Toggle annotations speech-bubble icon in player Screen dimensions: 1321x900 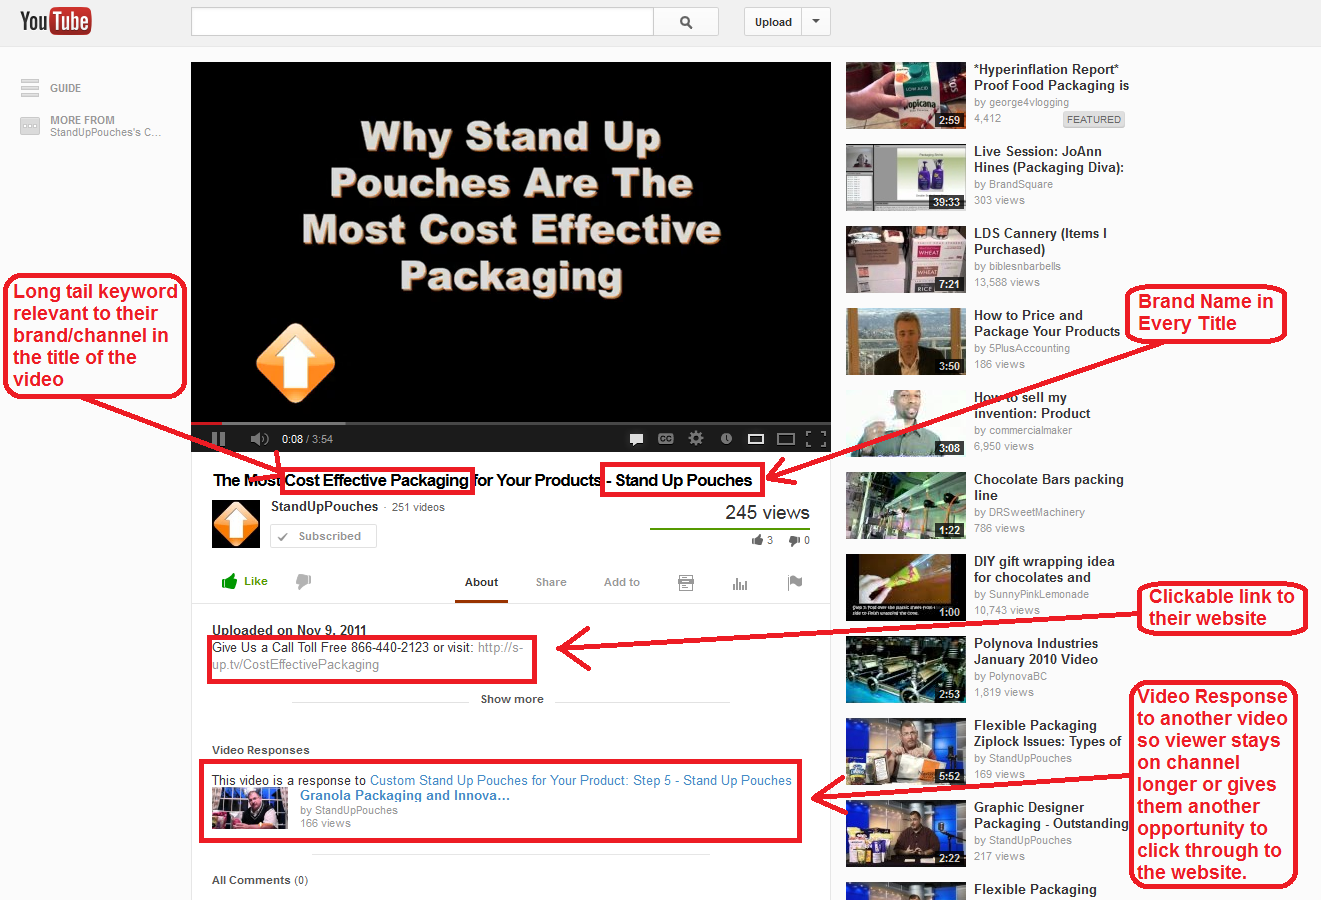pyautogui.click(x=636, y=439)
